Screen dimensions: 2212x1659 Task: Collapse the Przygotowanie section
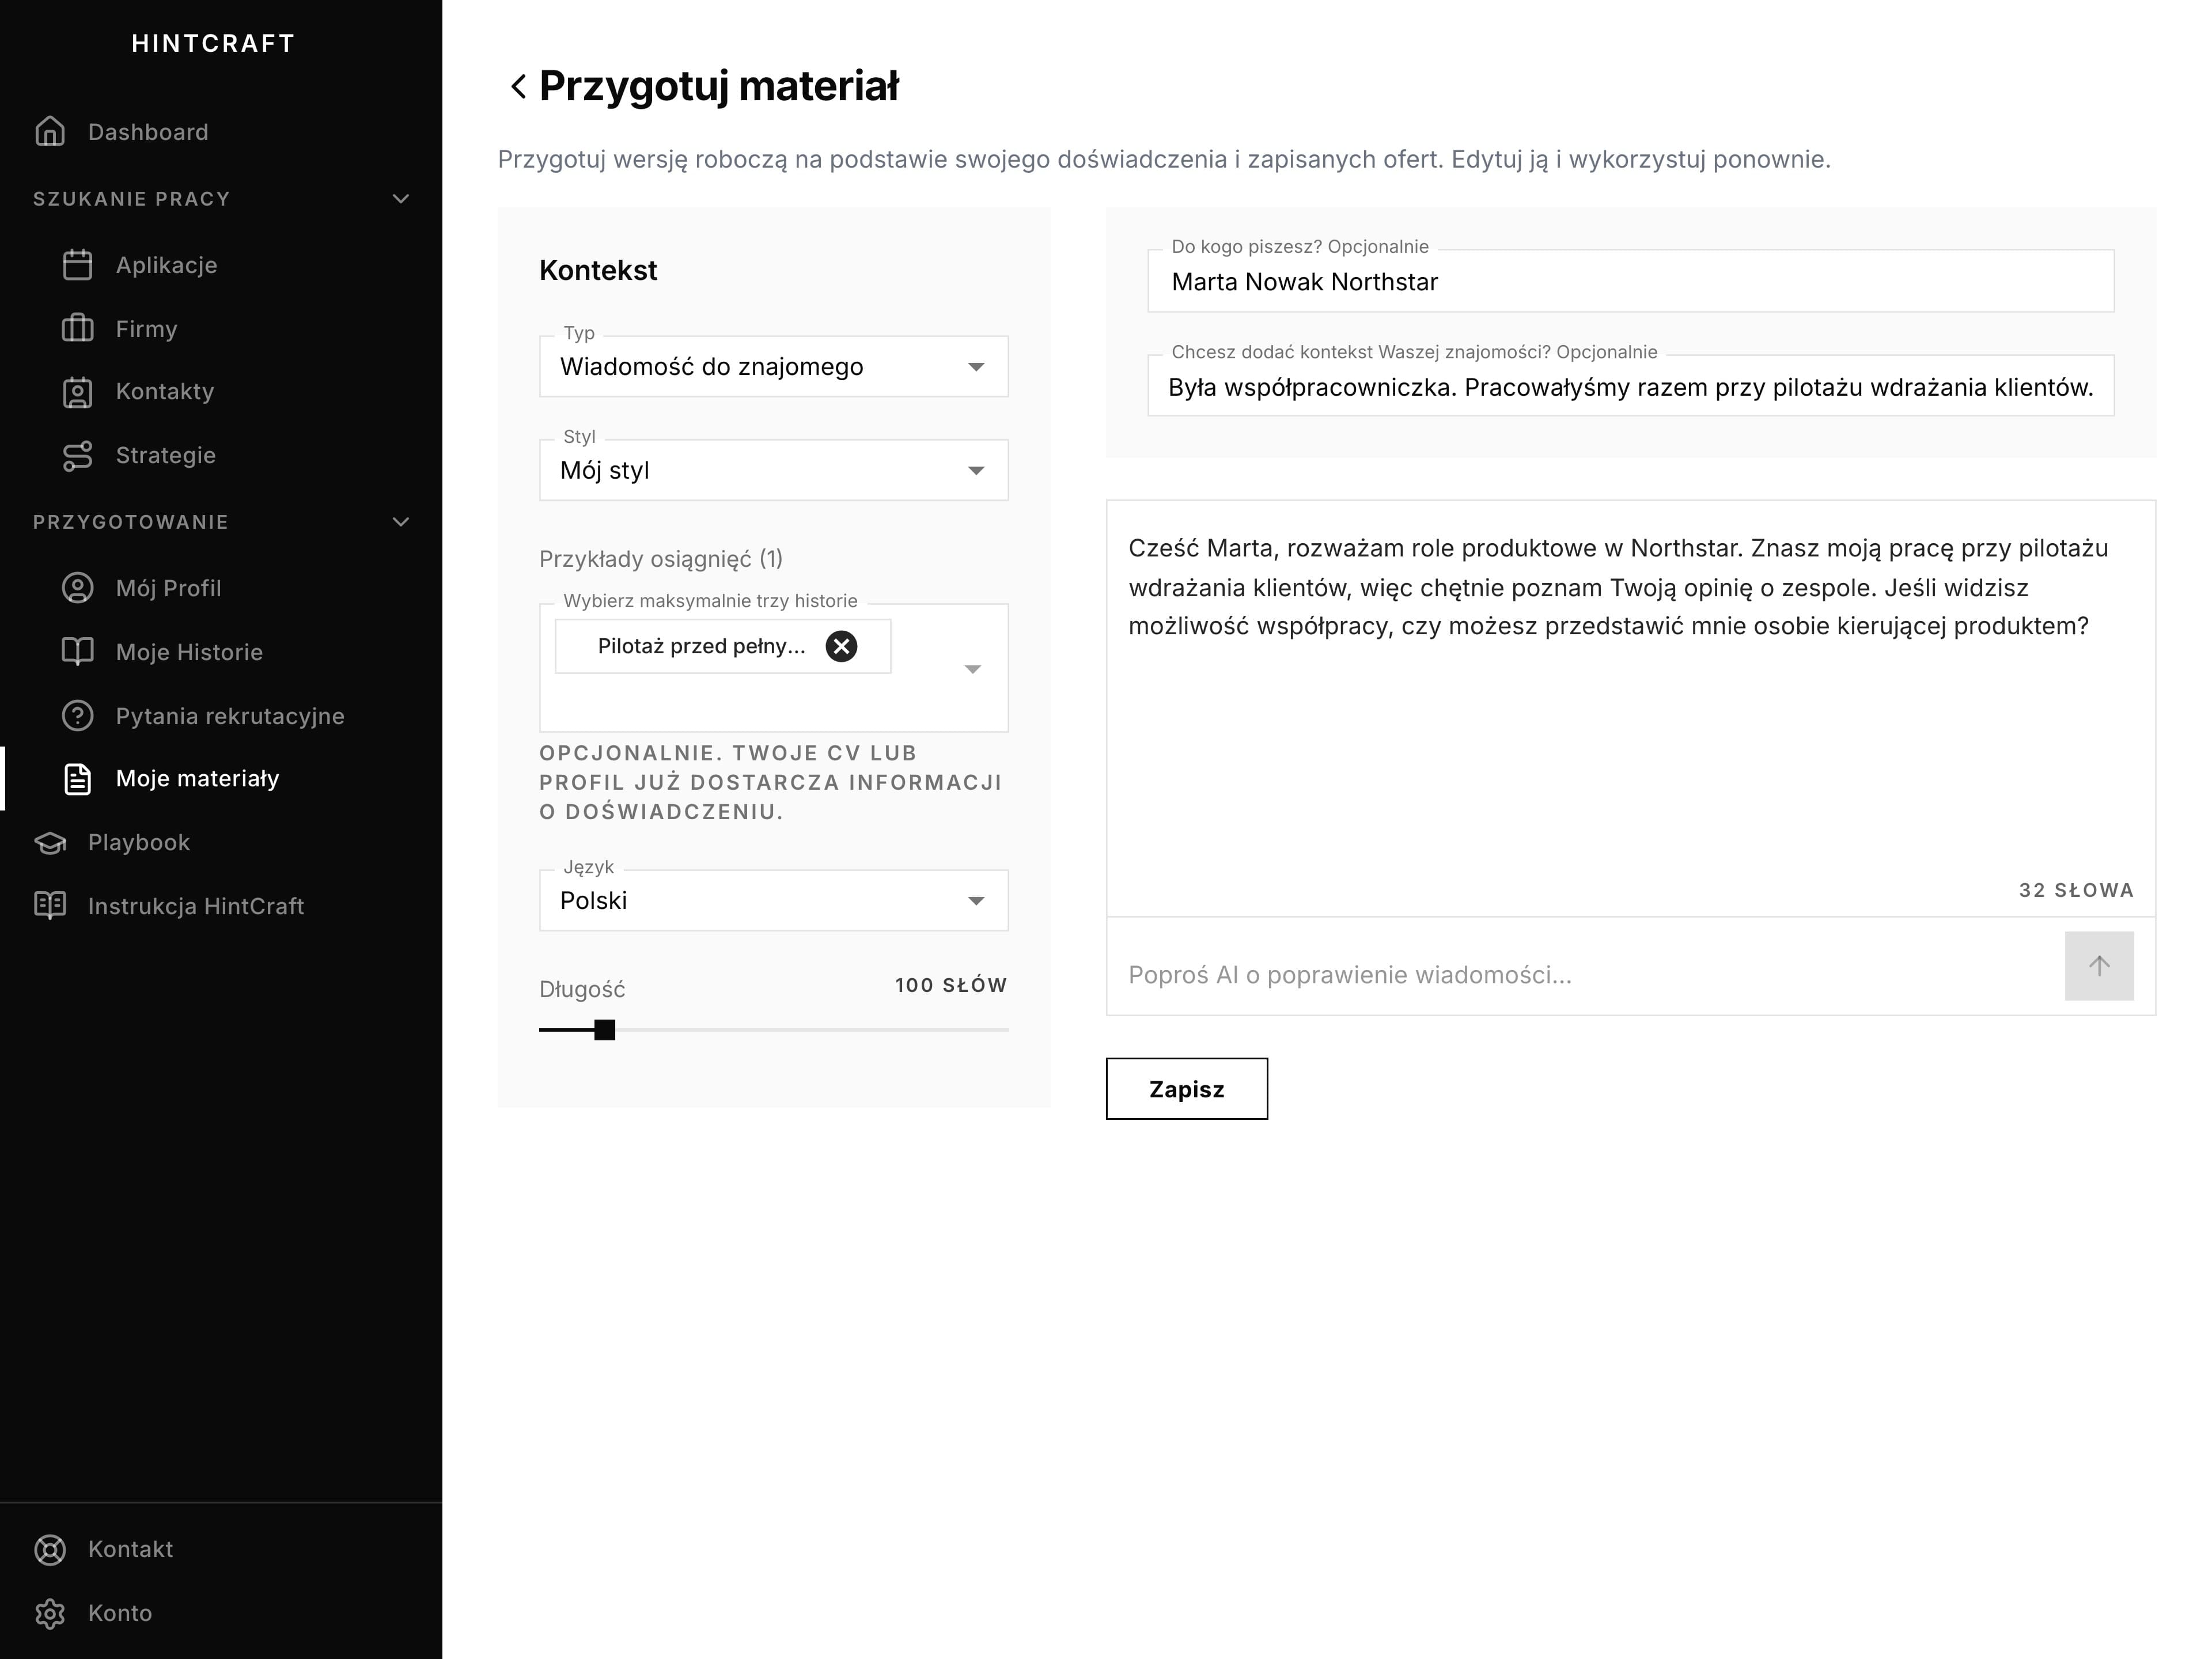click(401, 521)
